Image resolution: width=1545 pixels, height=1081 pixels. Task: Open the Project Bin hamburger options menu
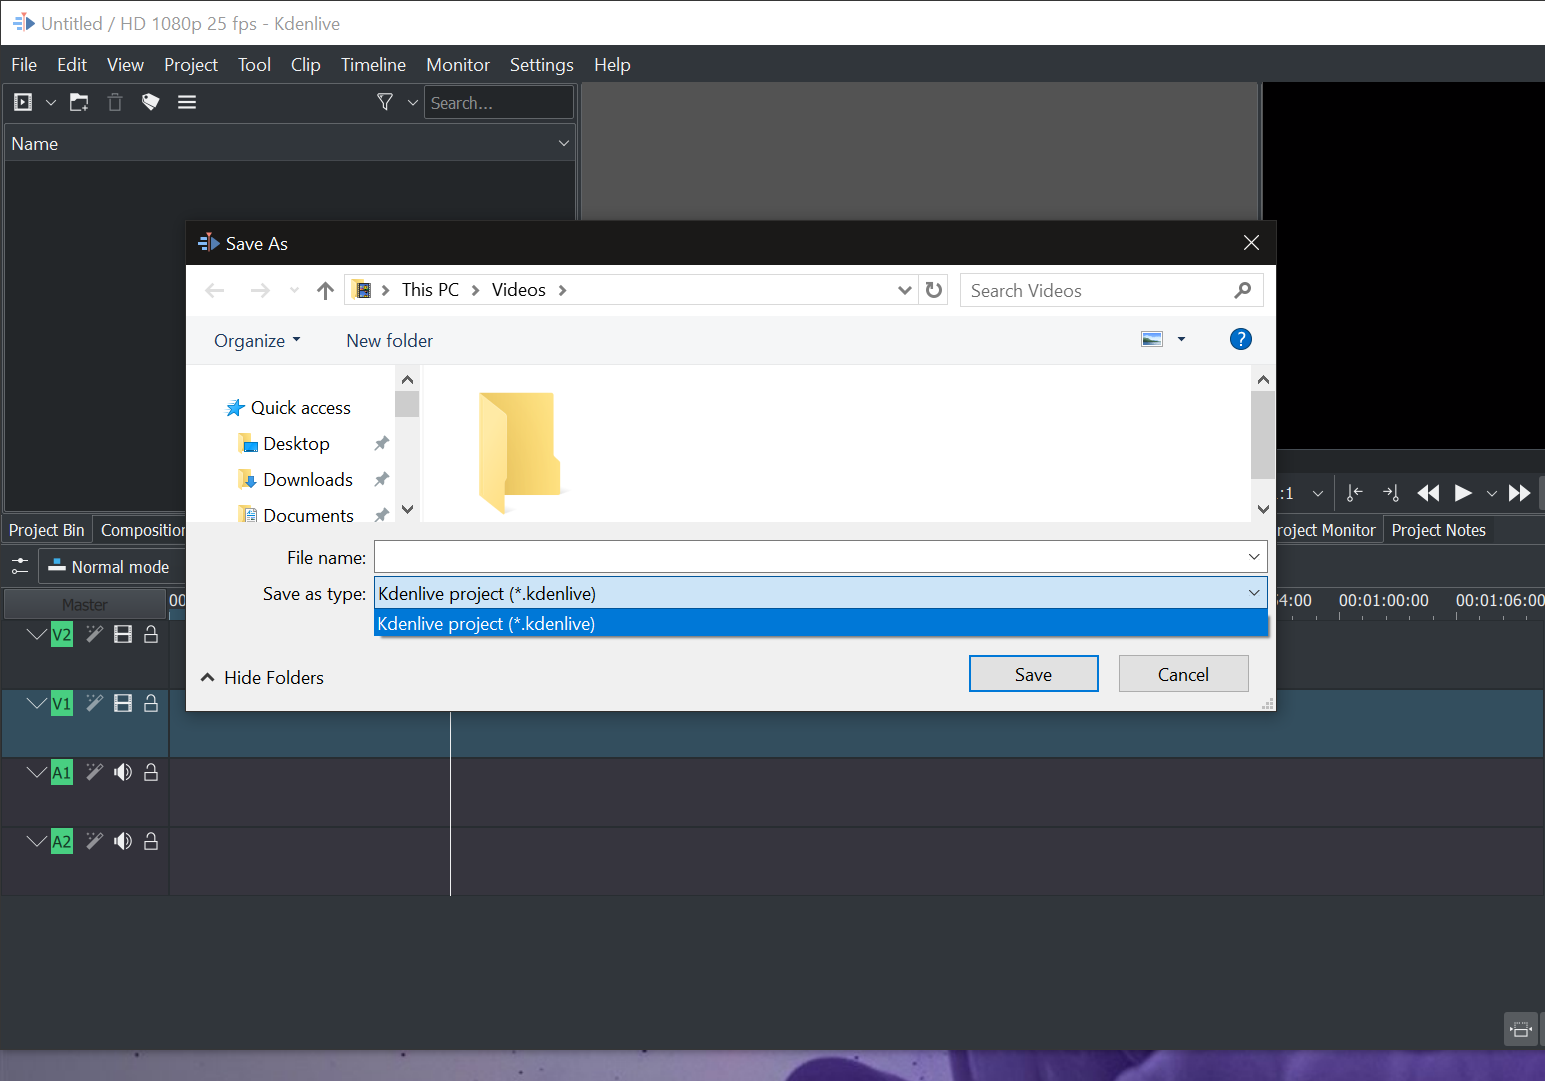pos(187,102)
